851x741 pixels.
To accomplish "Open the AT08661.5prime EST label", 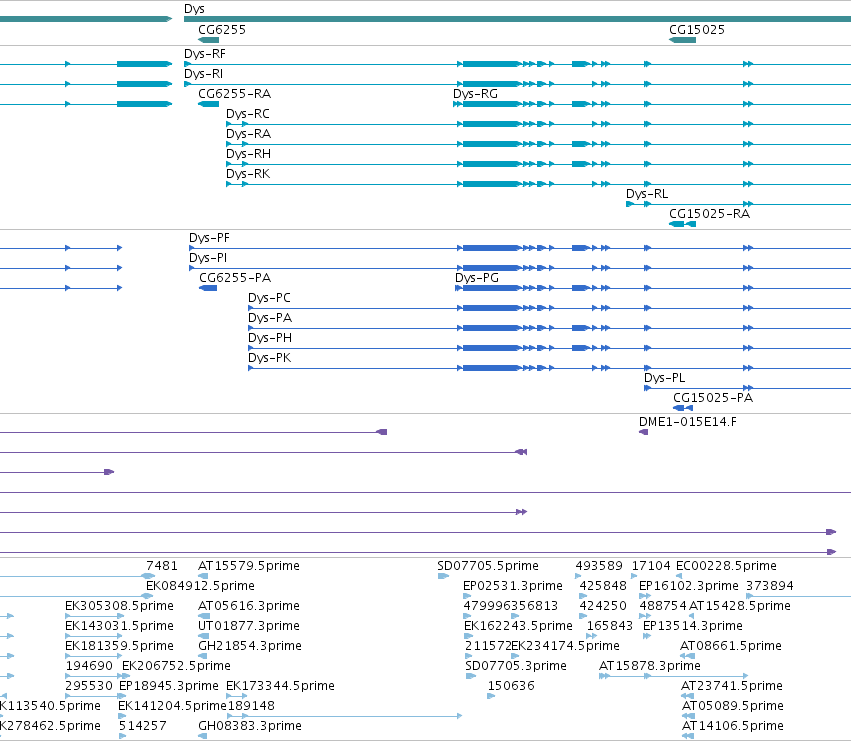I will pyautogui.click(x=731, y=647).
